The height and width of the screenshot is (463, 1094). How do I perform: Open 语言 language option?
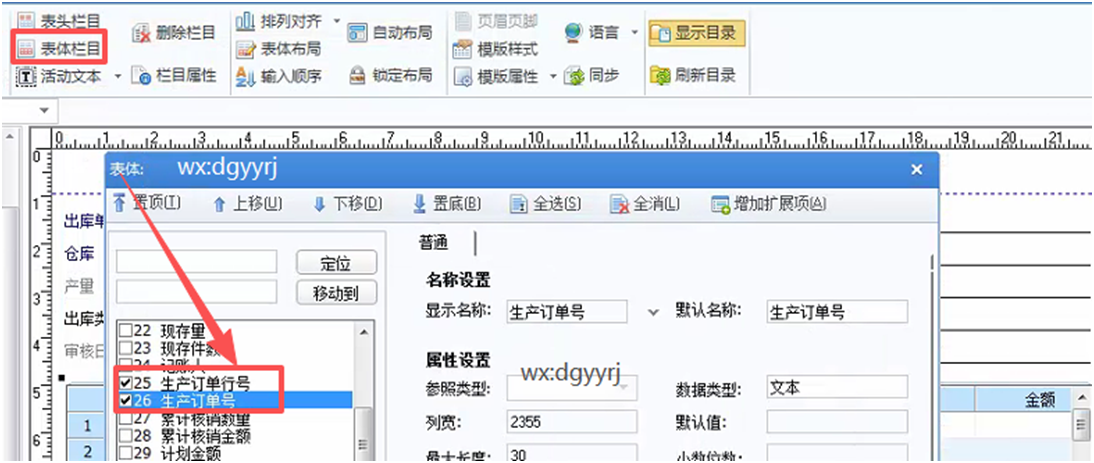pos(593,32)
